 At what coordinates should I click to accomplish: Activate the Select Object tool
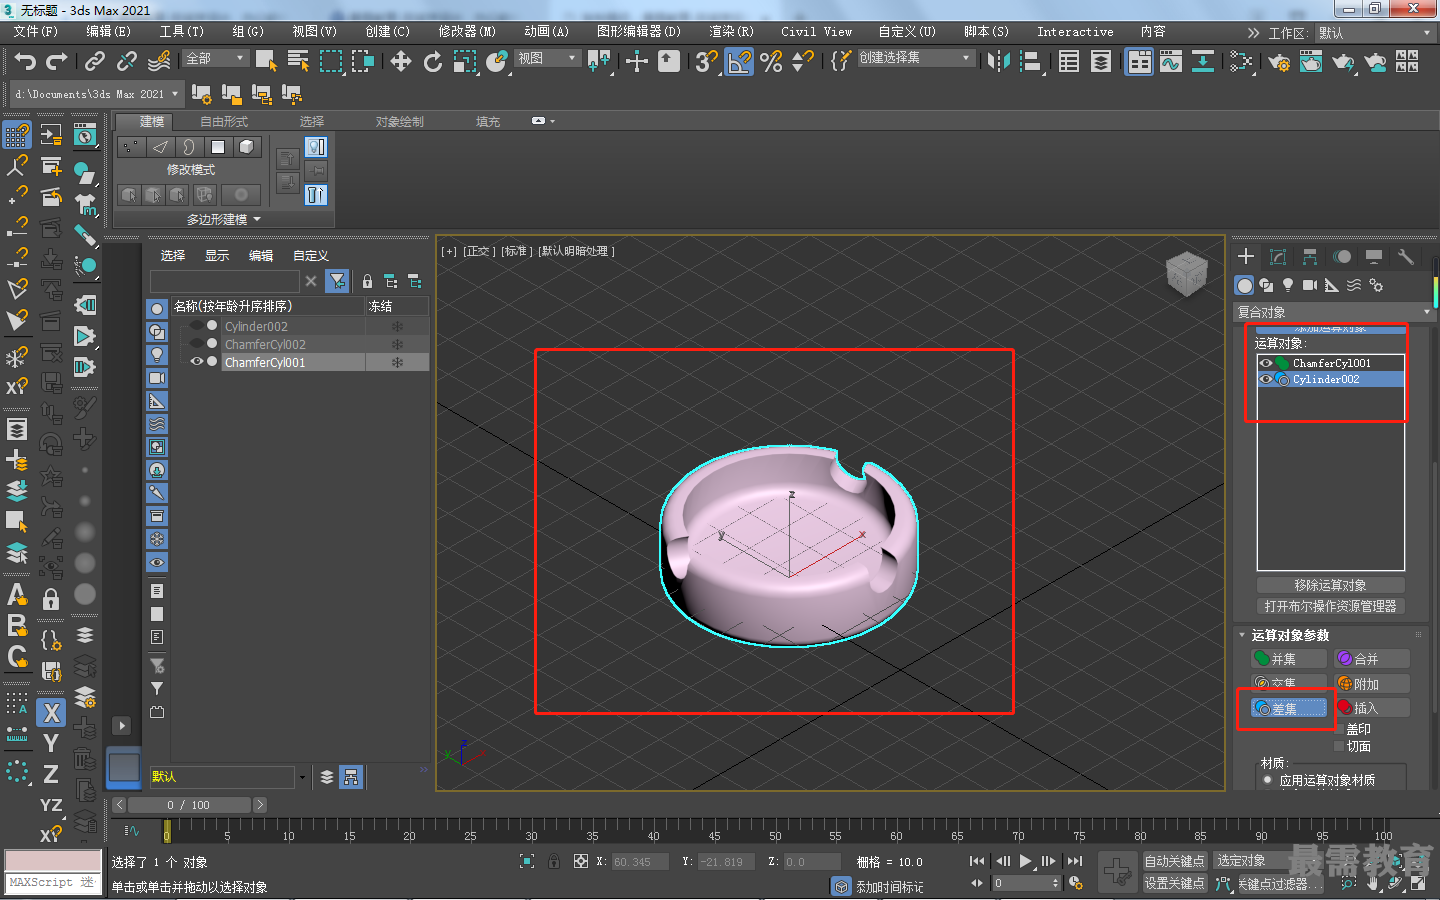pyautogui.click(x=266, y=62)
